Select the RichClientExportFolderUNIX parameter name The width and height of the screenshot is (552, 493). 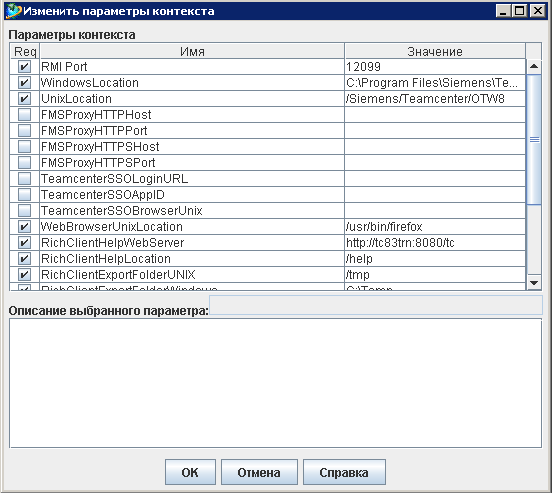[192, 274]
